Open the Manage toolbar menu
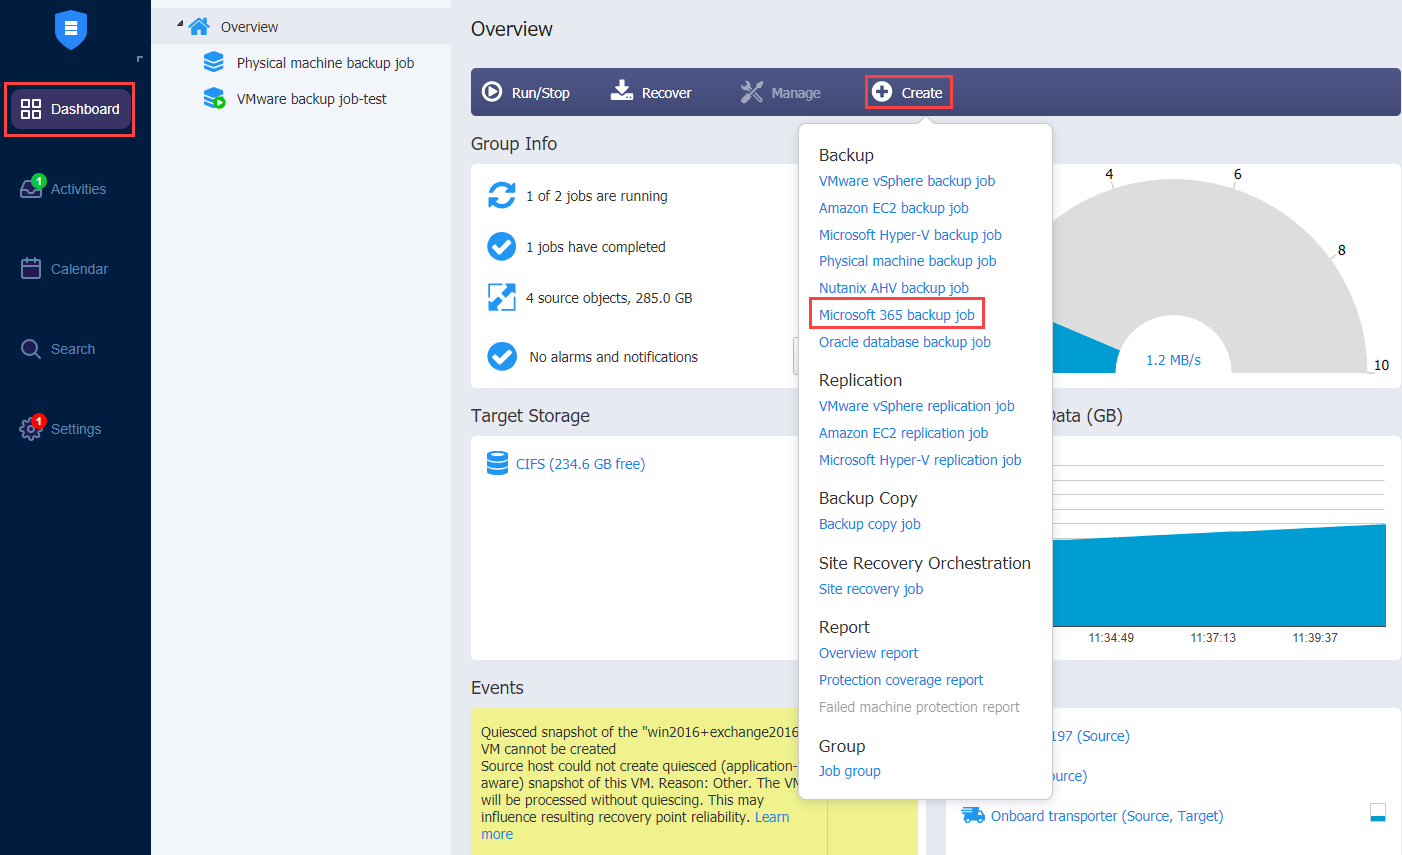Screen dimensions: 1402x855 pyautogui.click(x=780, y=92)
